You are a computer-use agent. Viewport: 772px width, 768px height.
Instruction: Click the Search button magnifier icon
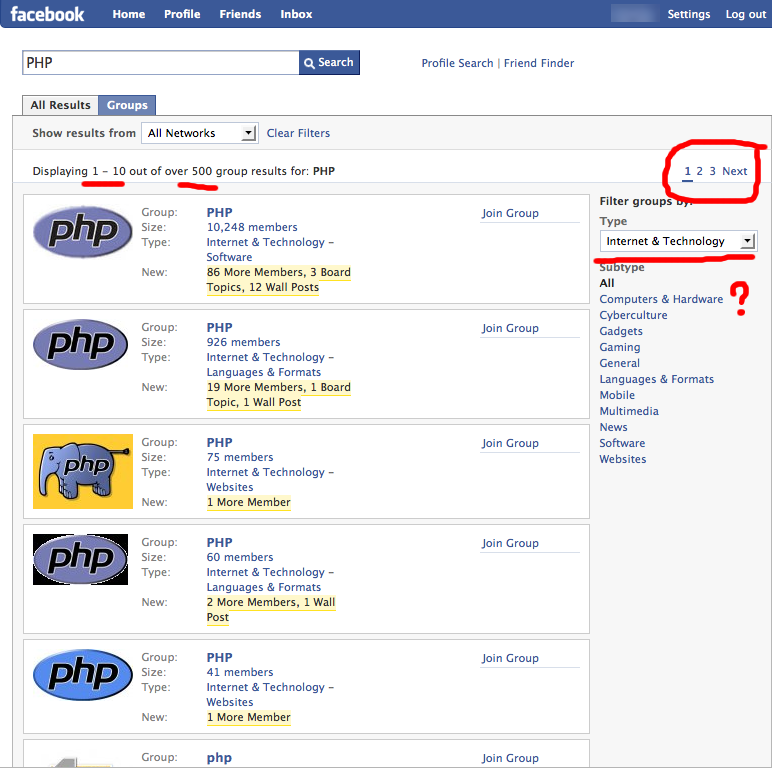[x=309, y=63]
